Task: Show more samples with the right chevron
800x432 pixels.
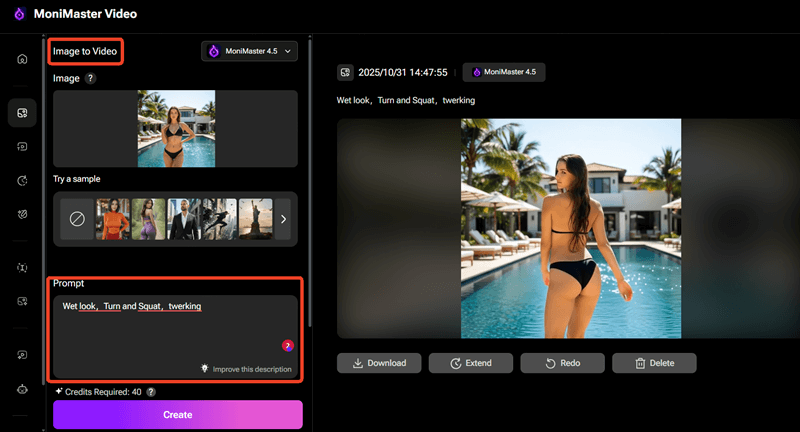Action: pos(283,219)
